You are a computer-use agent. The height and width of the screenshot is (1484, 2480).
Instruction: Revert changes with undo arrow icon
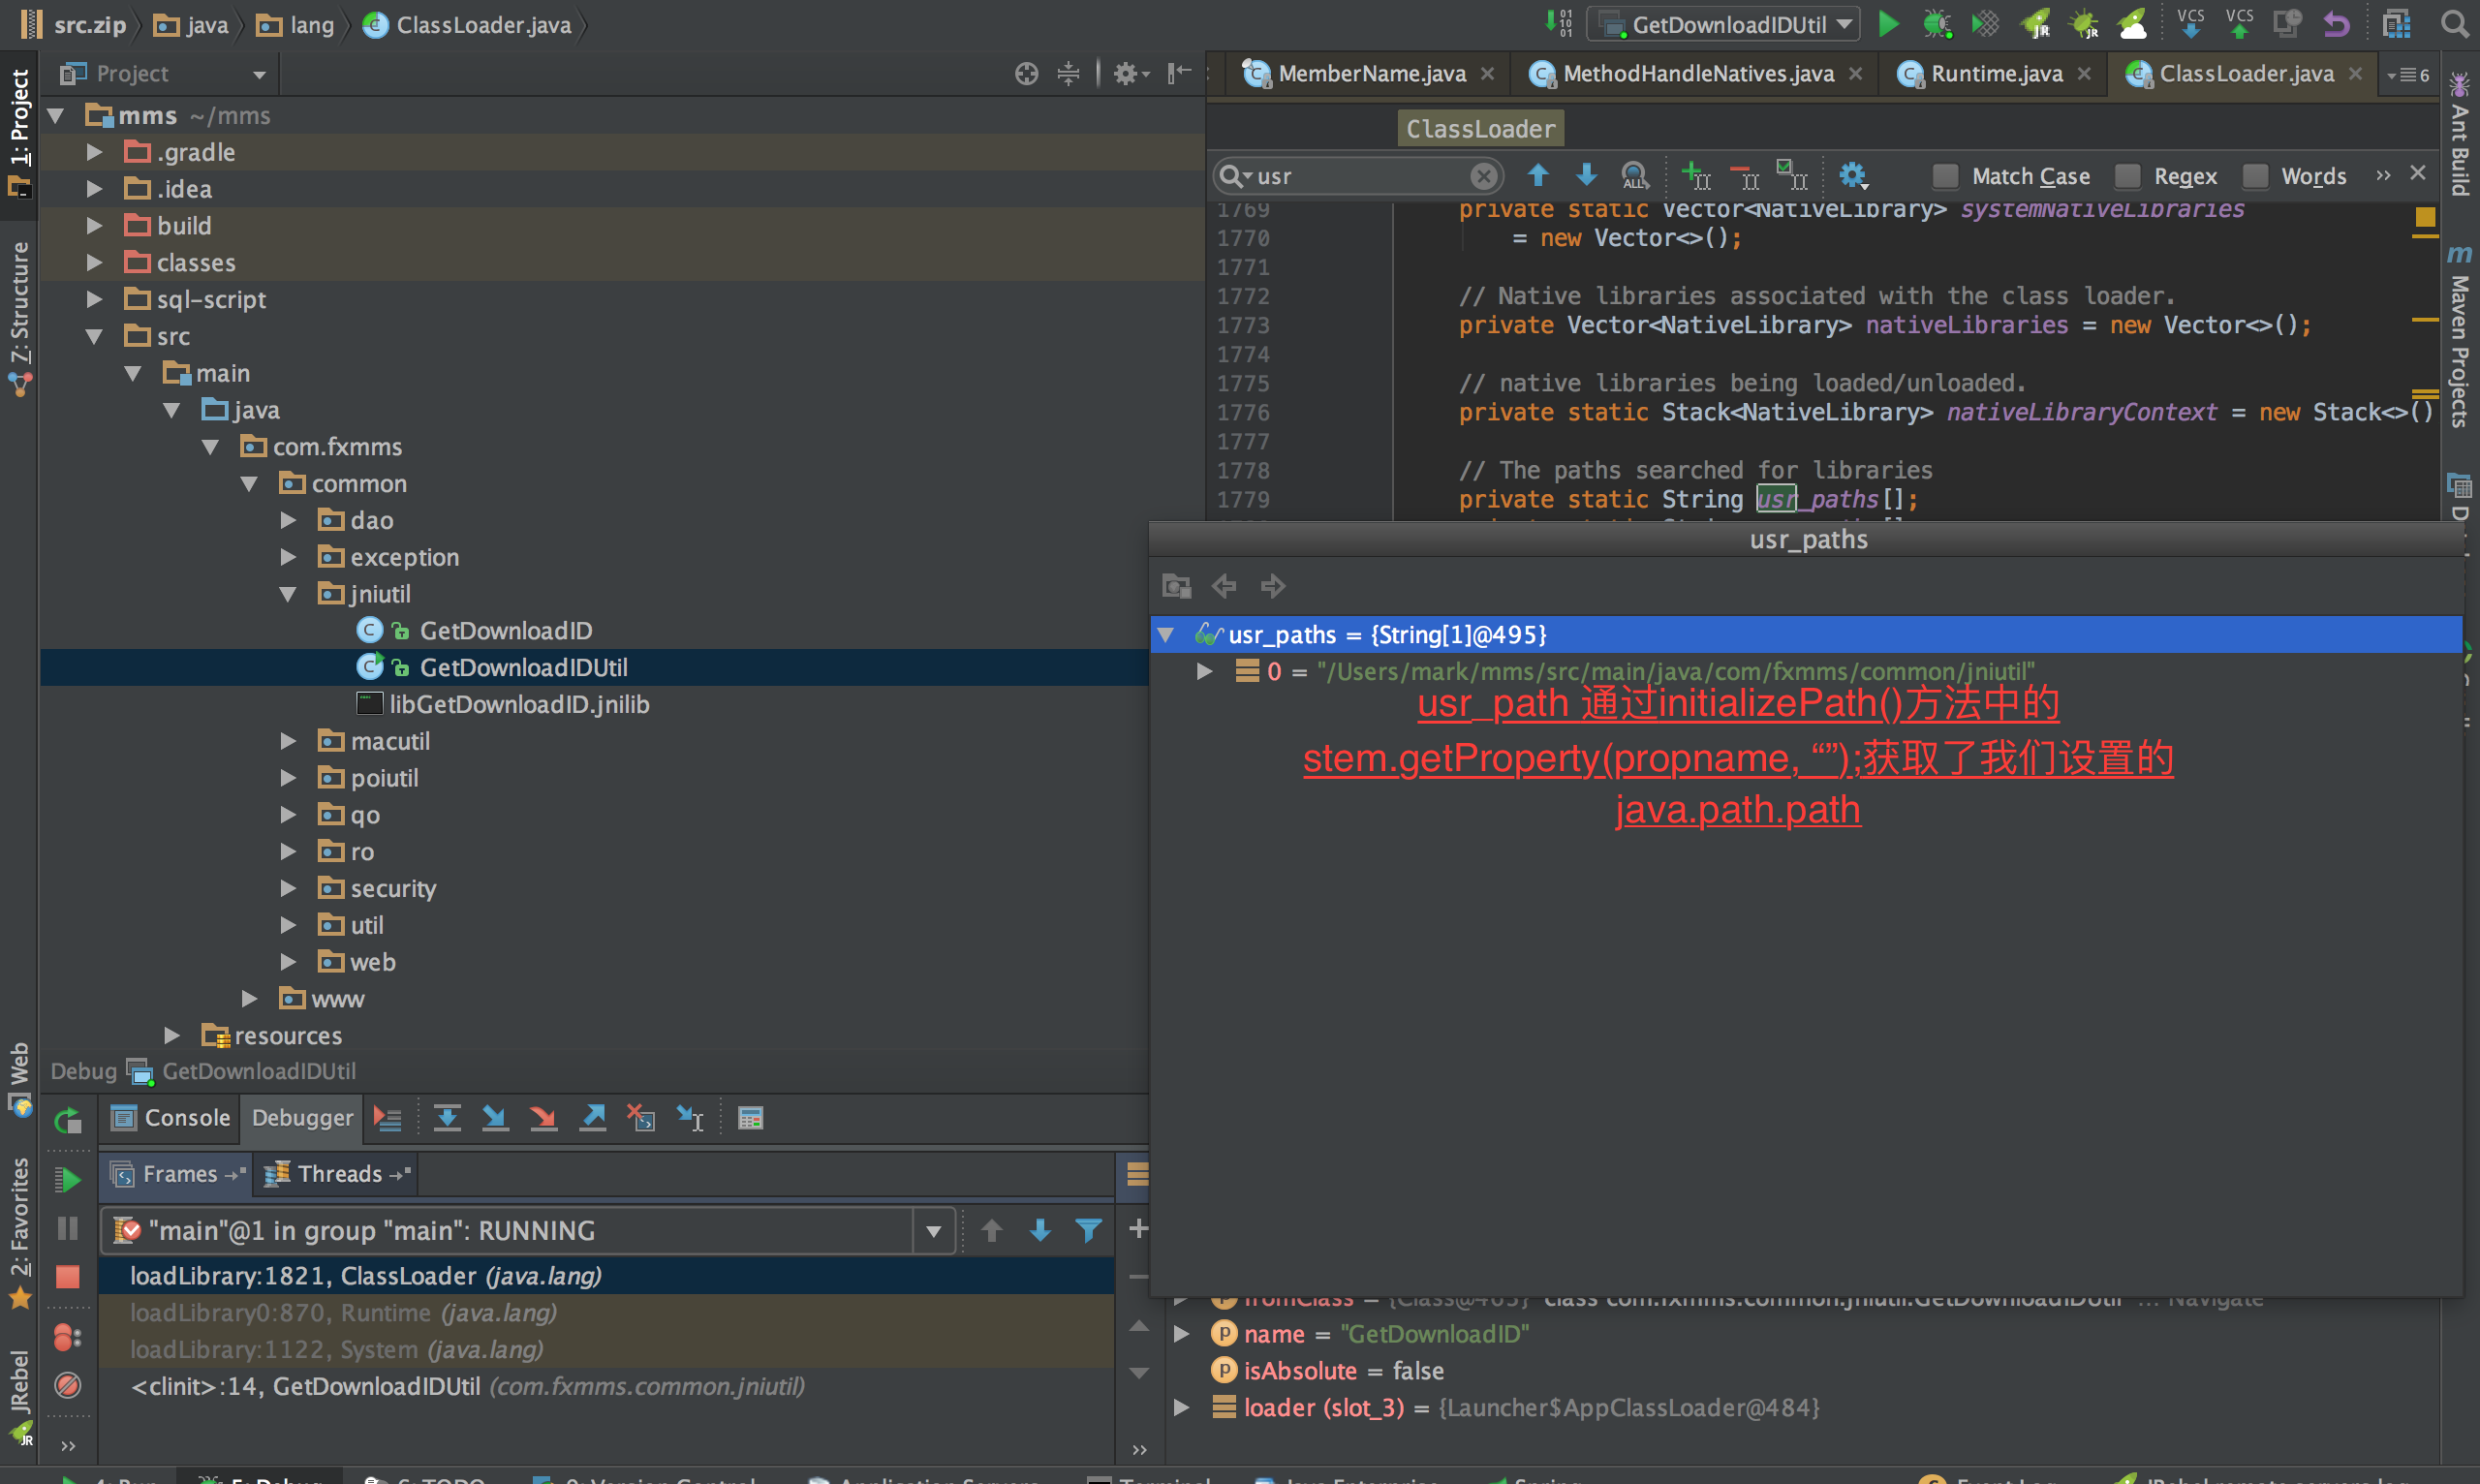coord(2336,24)
